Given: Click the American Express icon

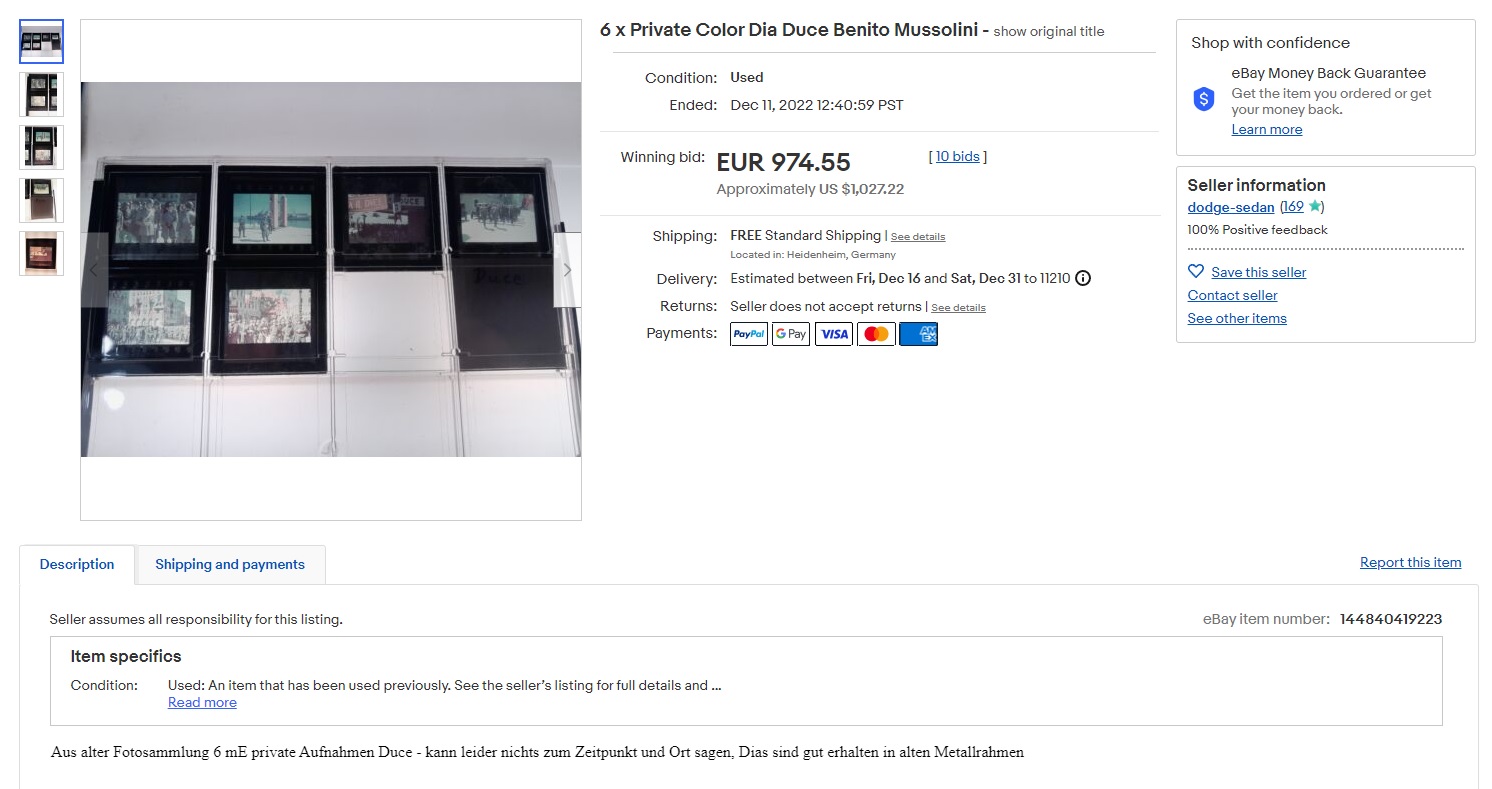Looking at the screenshot, I should [x=918, y=334].
